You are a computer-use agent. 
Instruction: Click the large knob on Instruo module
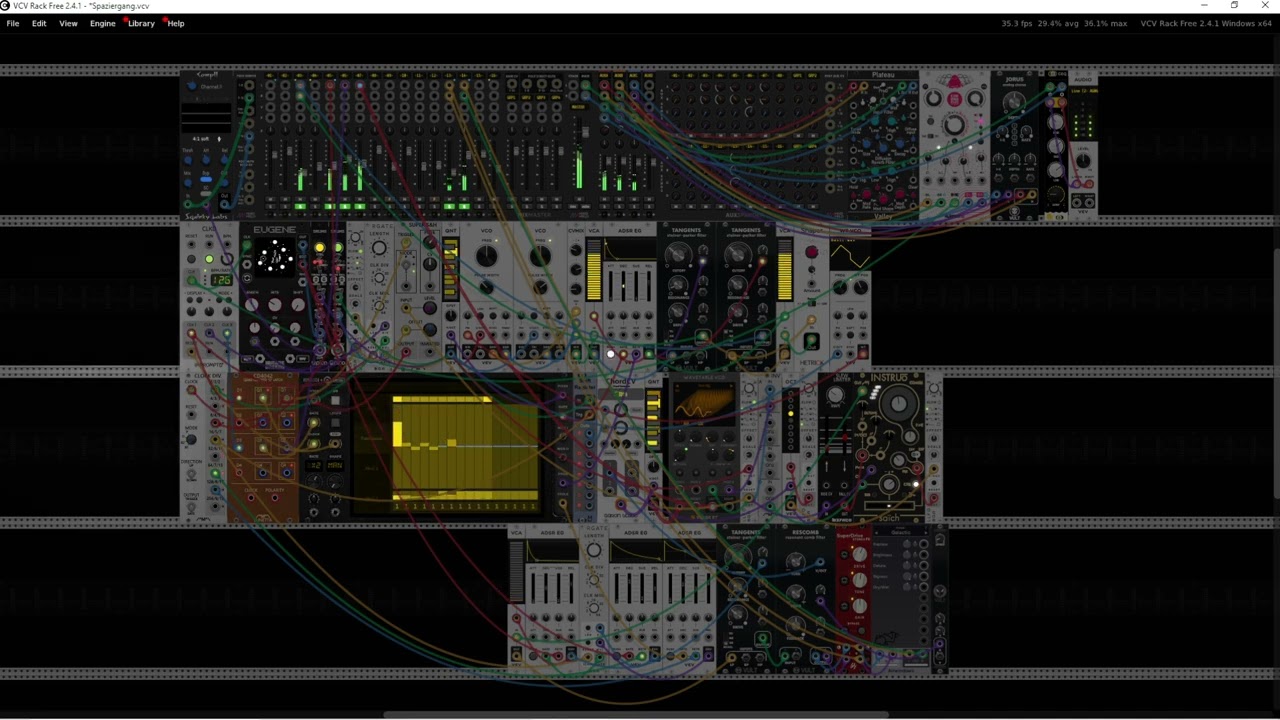[898, 405]
